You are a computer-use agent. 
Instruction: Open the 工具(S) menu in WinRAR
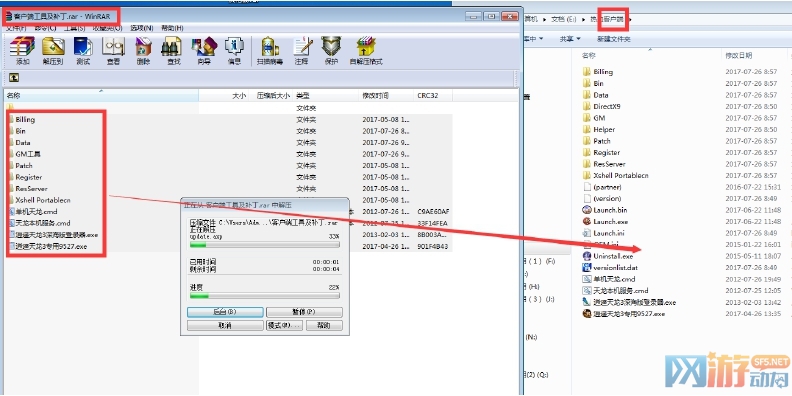pos(74,28)
